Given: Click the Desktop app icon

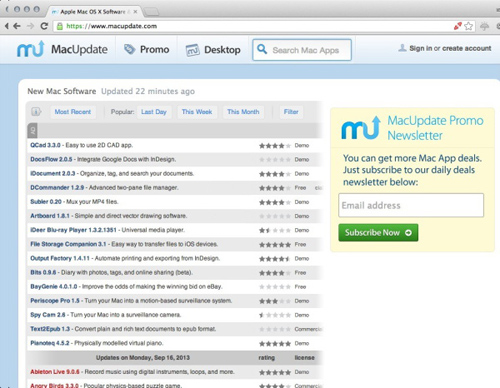Looking at the screenshot, I should [x=192, y=50].
